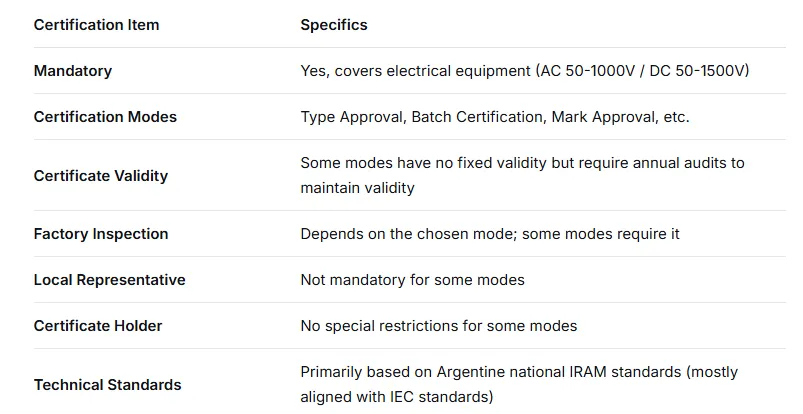Viewport: 803px width, 414px height.
Task: Click the "Mark Approval" text
Action: 603,117
